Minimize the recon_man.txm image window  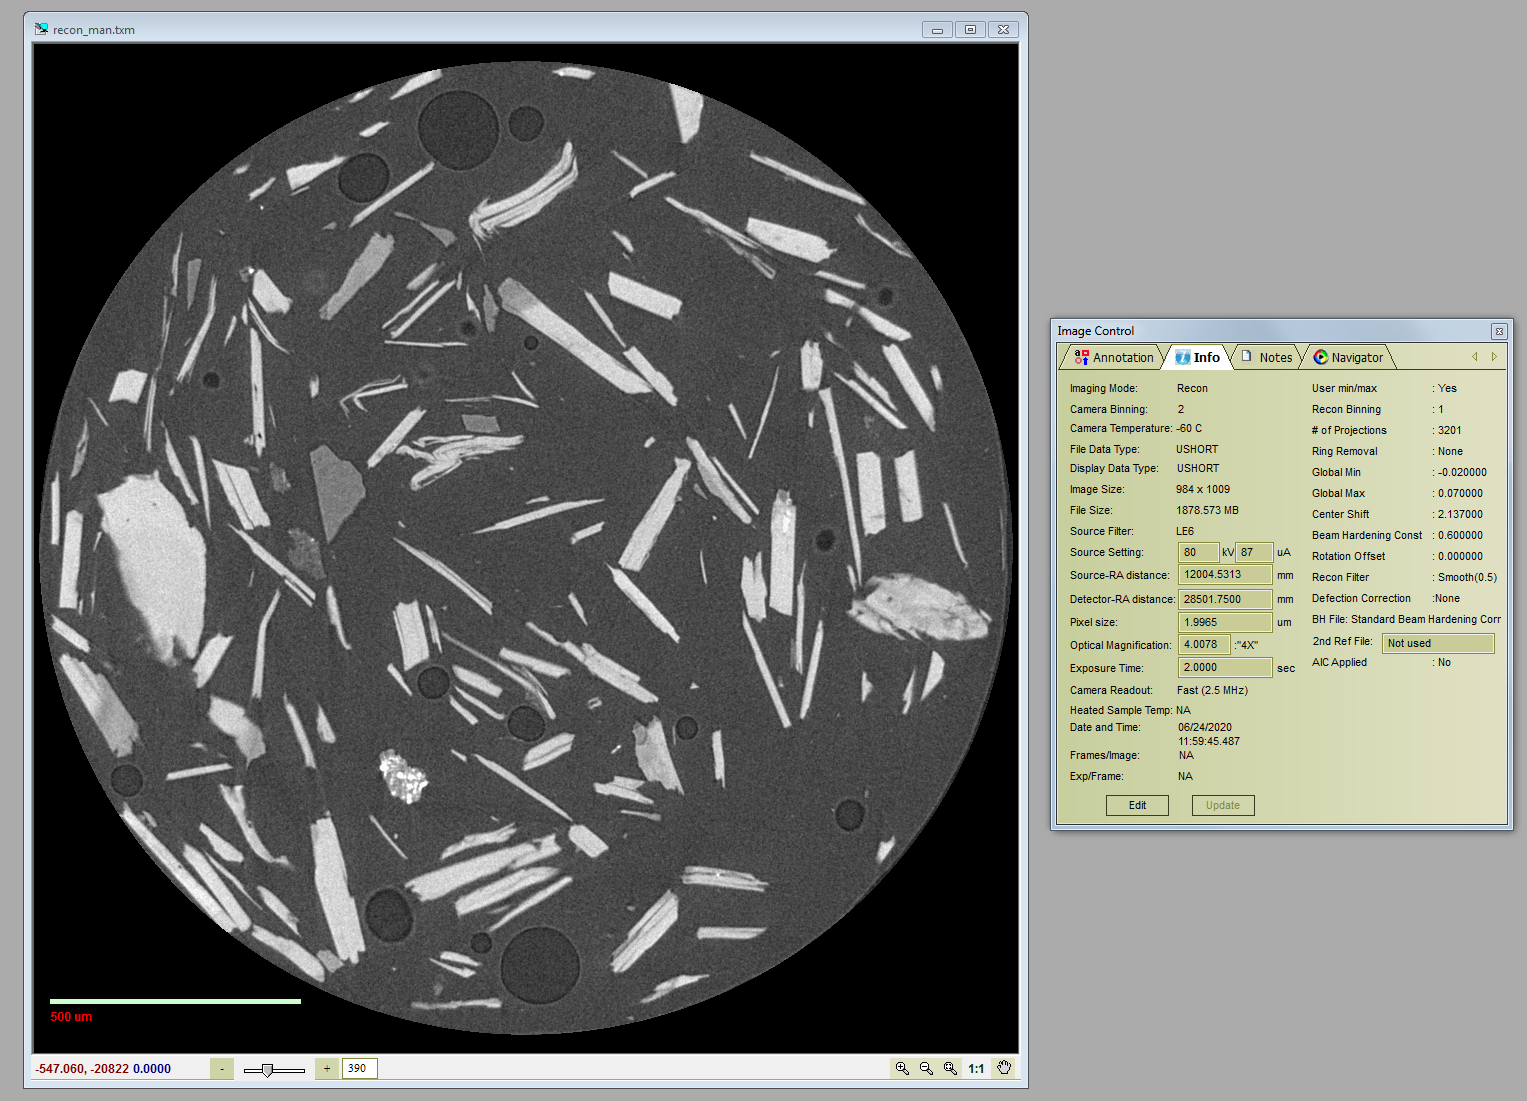(x=937, y=29)
